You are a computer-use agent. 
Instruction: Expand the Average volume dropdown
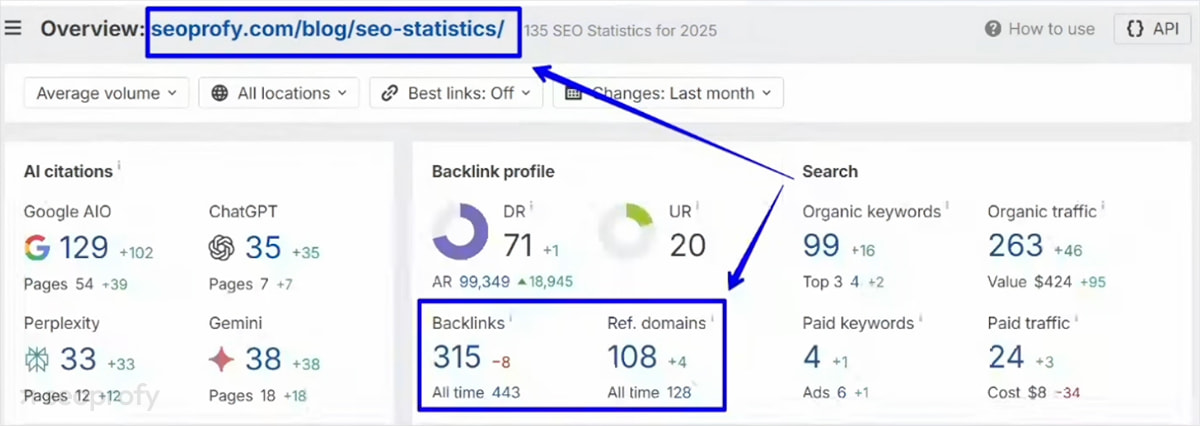click(x=106, y=93)
